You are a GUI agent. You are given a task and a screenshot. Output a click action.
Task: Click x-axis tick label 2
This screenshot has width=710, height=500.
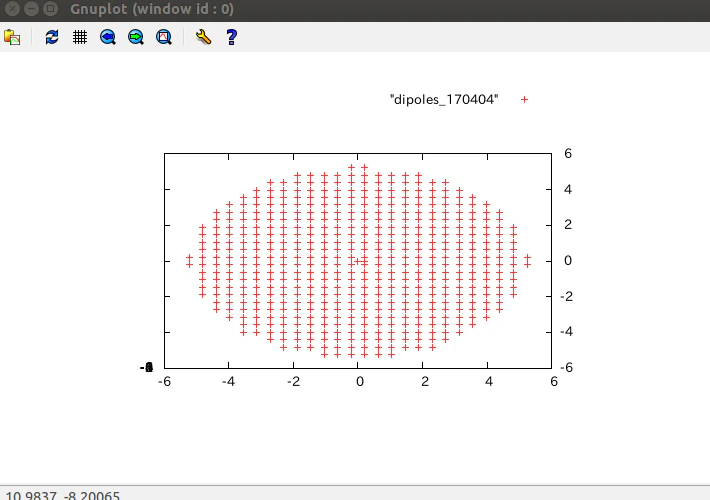pos(425,382)
